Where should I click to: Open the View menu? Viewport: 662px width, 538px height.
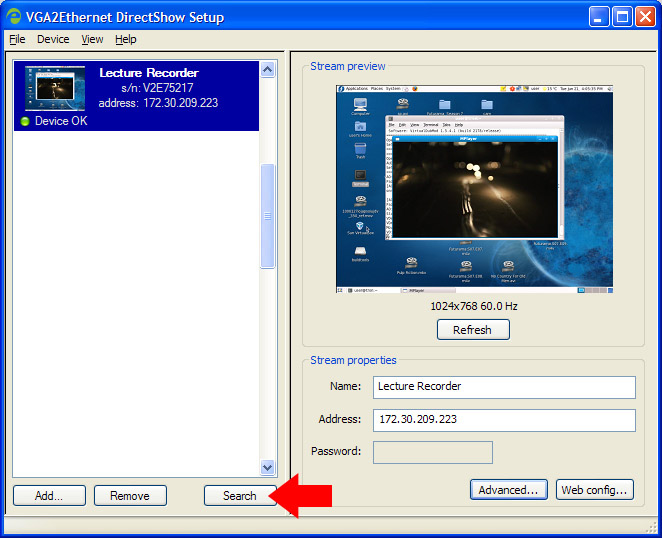92,39
